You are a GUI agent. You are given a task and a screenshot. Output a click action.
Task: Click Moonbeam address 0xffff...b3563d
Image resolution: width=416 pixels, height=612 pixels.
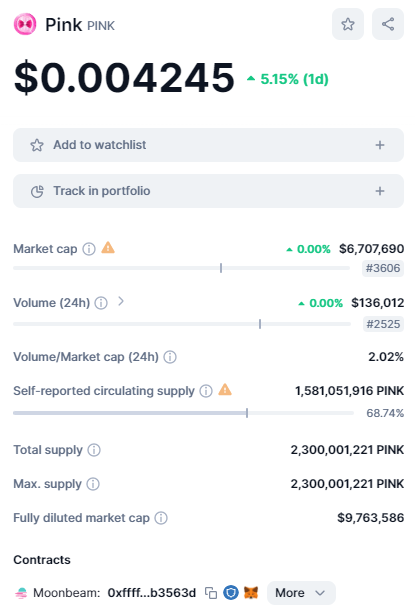[x=152, y=593]
